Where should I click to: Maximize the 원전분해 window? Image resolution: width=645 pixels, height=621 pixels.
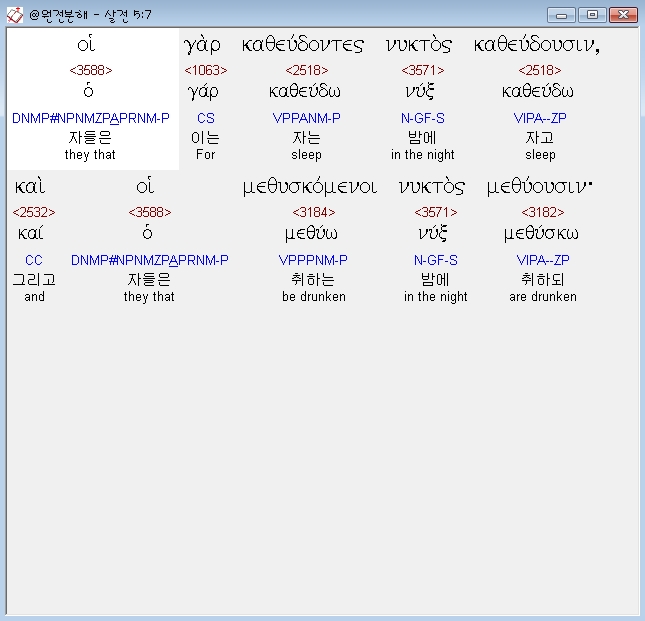pos(592,15)
